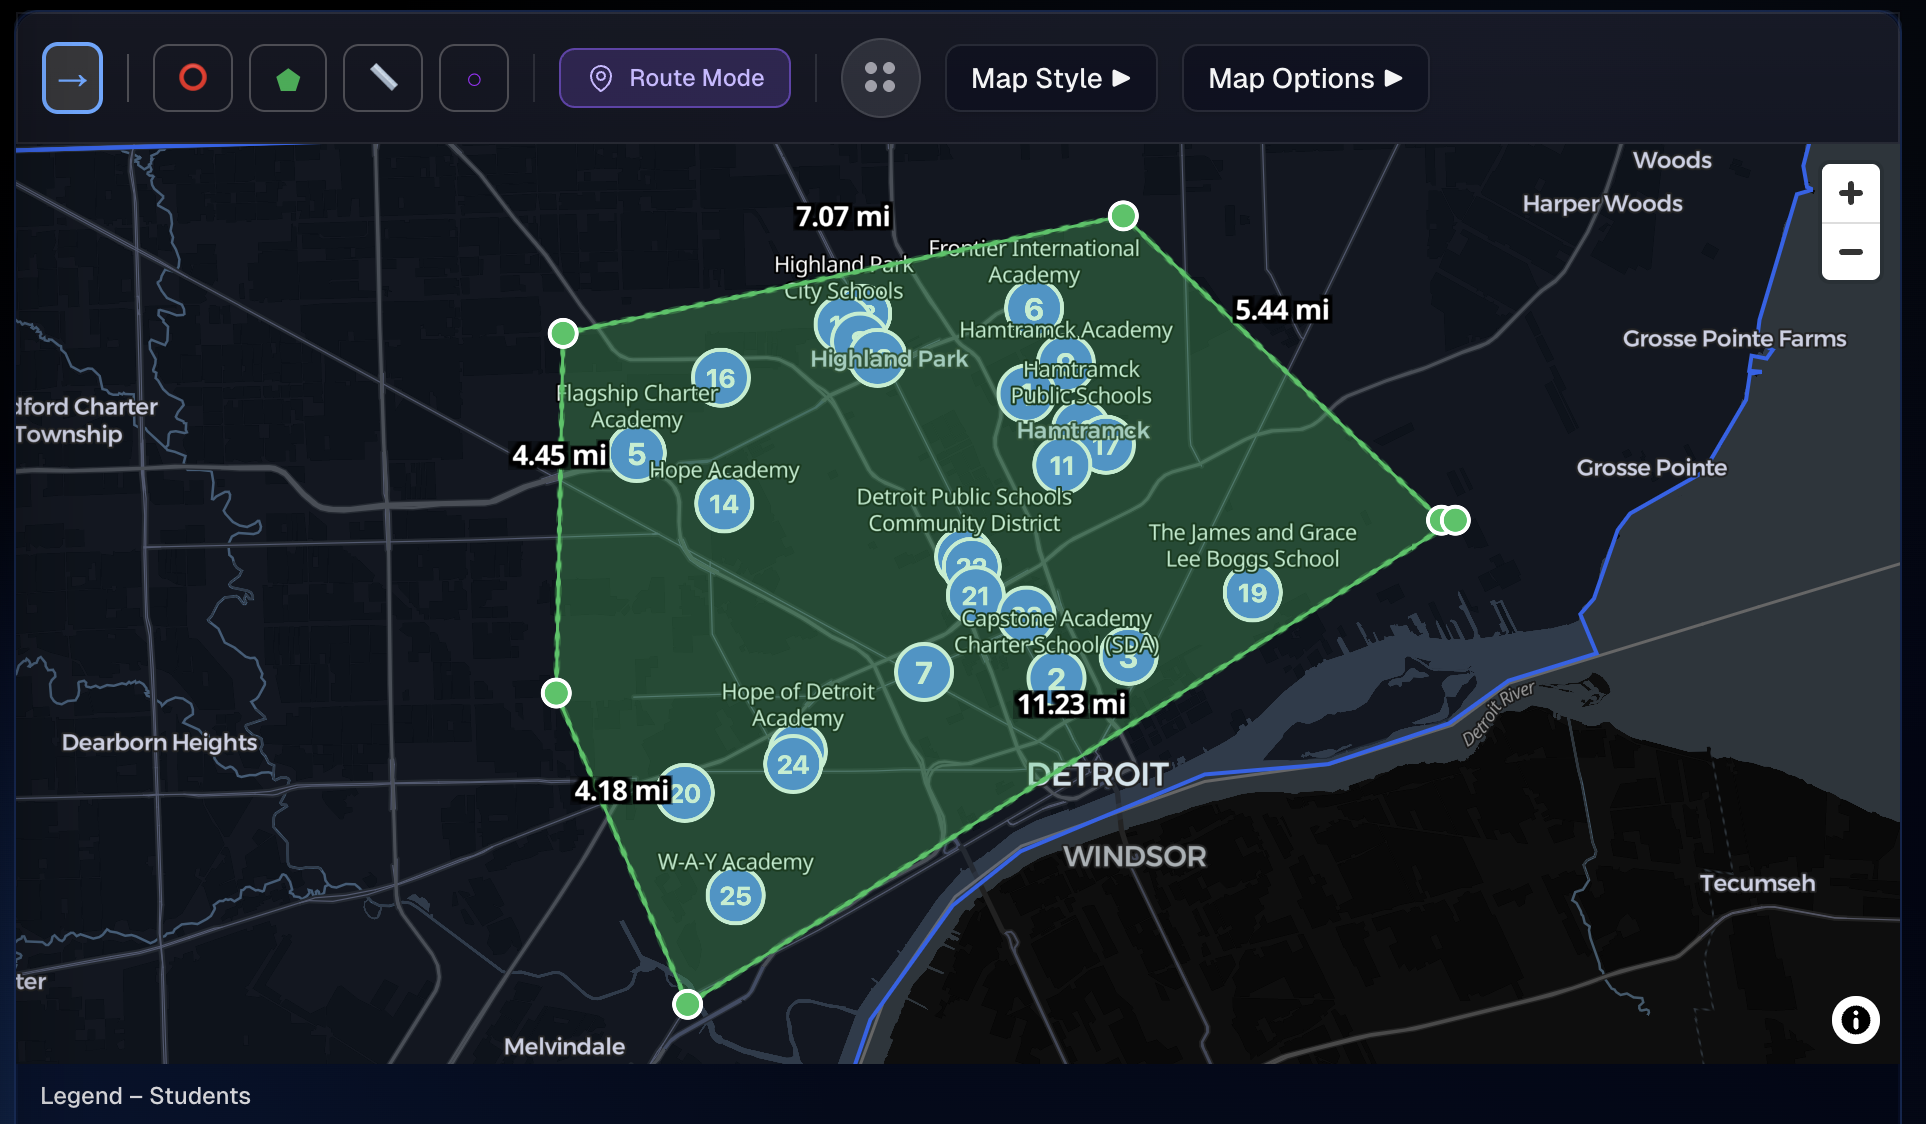The height and width of the screenshot is (1124, 1926).
Task: Select marker 16 near Flagship Charter Academy
Action: click(720, 377)
